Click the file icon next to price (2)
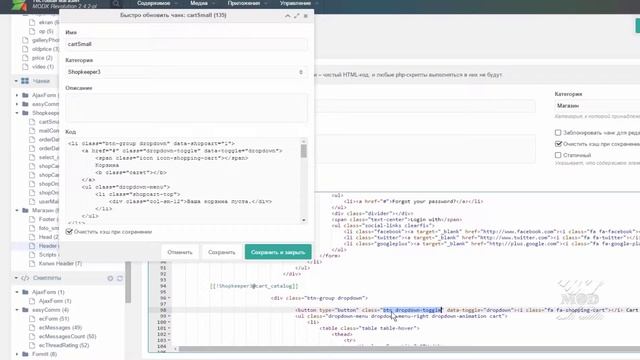Viewport: 640px width, 360px height. click(x=25, y=58)
